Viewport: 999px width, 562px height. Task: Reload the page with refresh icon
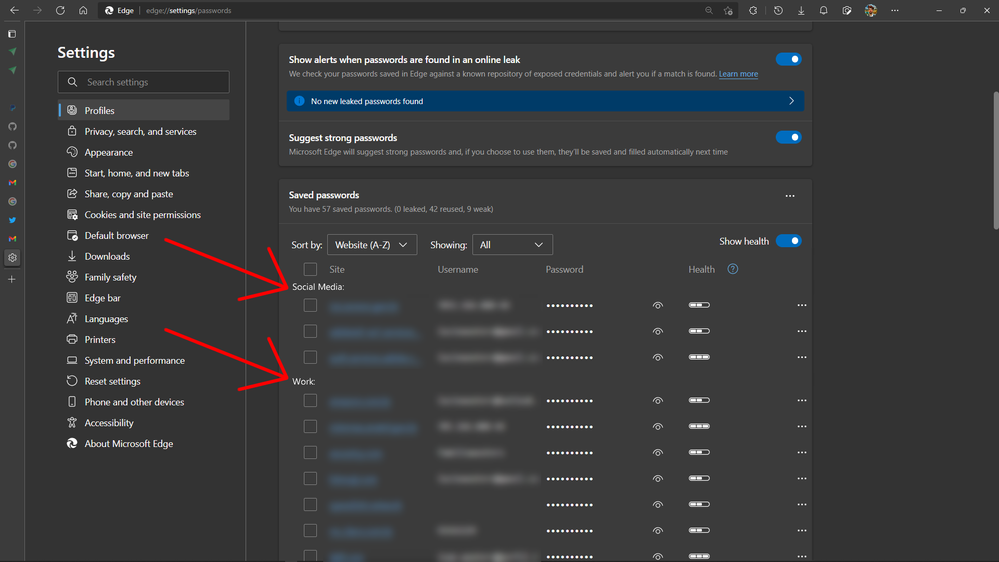point(61,10)
